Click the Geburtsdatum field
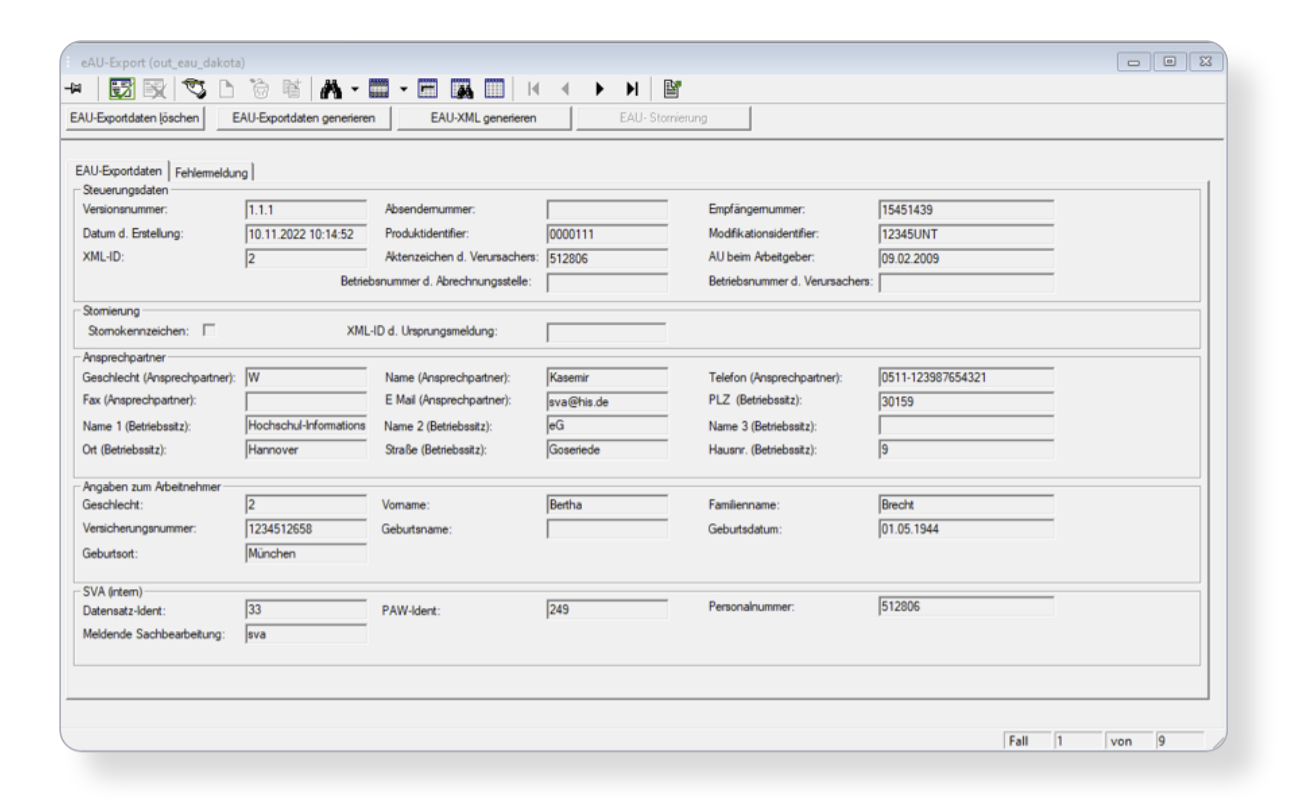This screenshot has height=810, width=1290. 966,529
